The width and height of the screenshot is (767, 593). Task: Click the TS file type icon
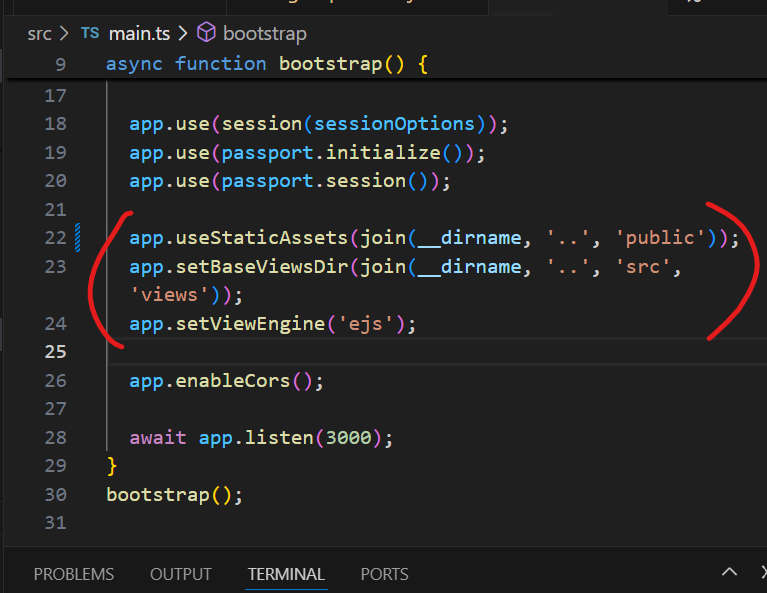click(x=90, y=33)
